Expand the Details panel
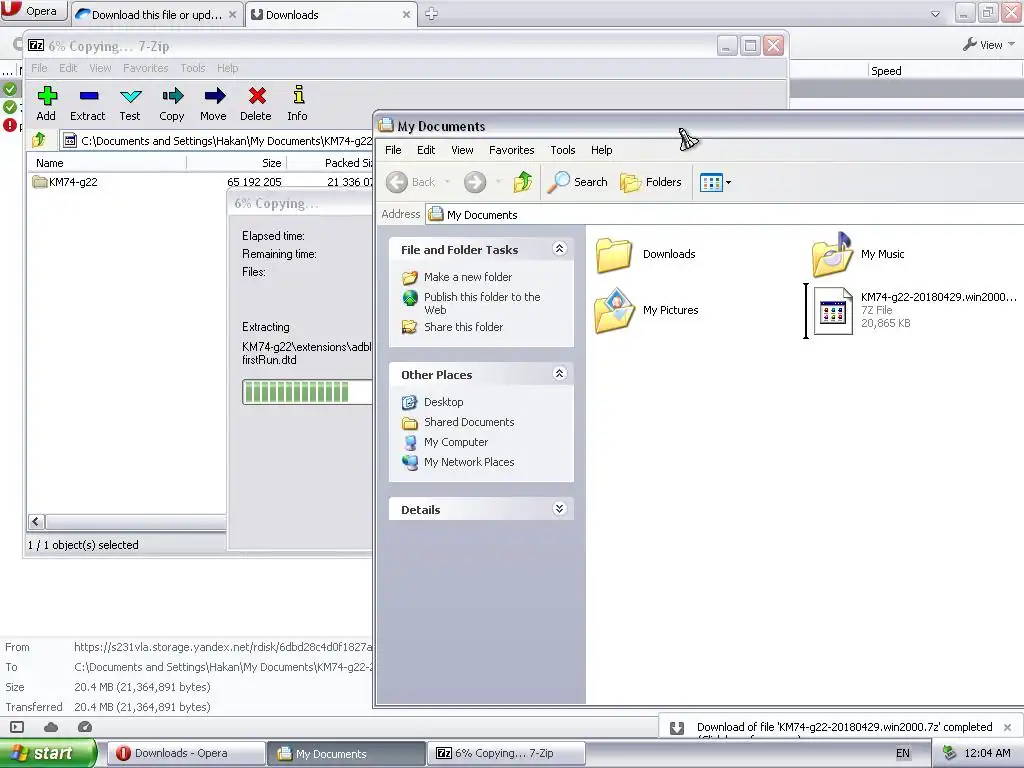1024x768 pixels. click(559, 509)
